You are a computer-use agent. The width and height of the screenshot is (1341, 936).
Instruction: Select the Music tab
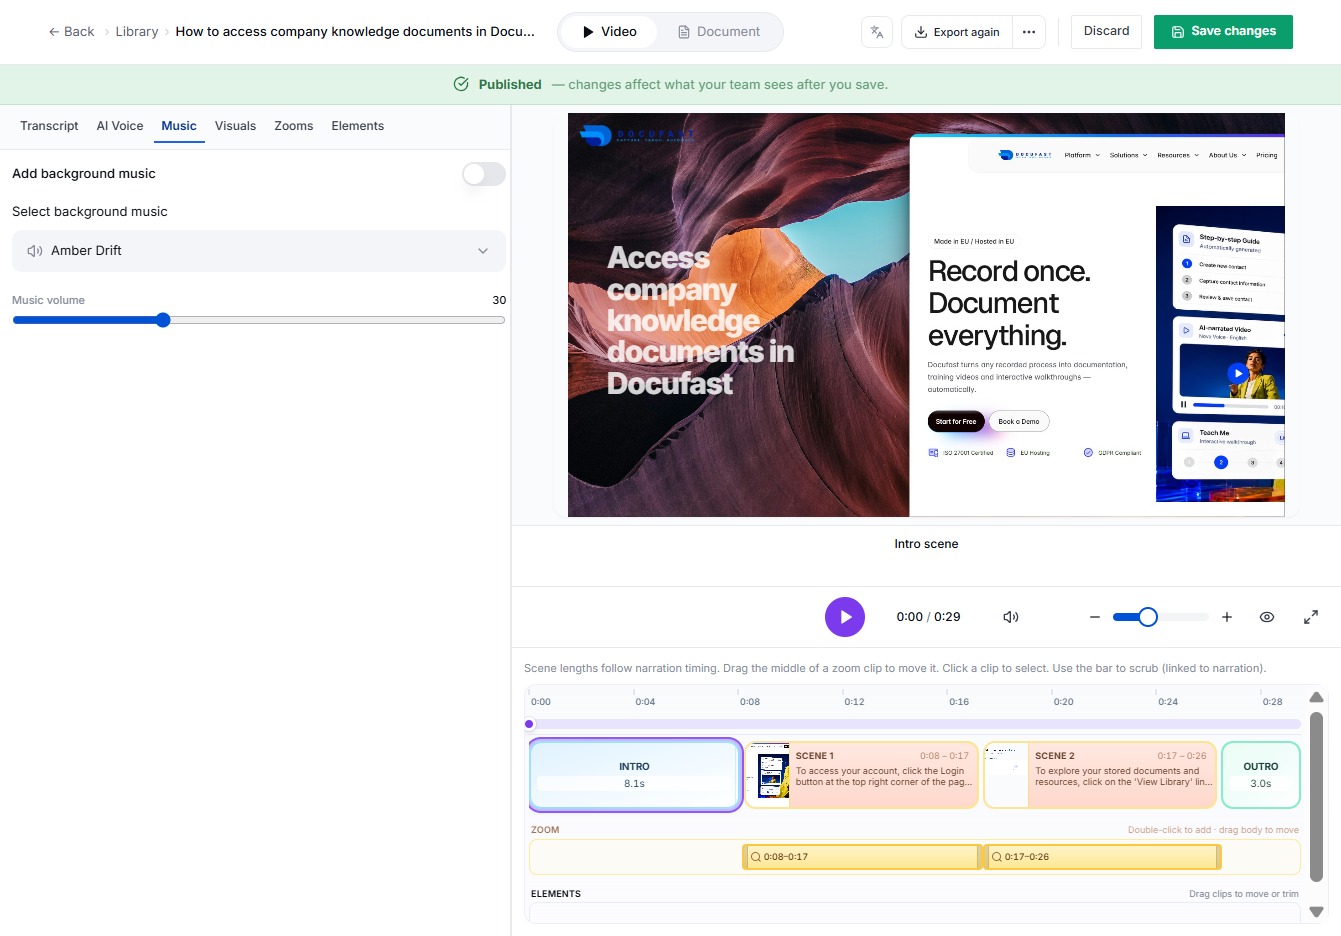coord(179,126)
